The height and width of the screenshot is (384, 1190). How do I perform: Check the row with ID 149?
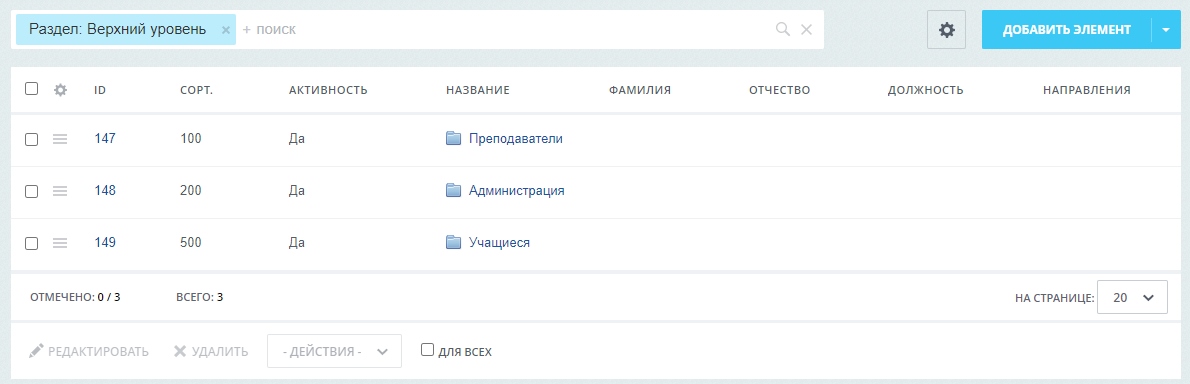(x=31, y=244)
